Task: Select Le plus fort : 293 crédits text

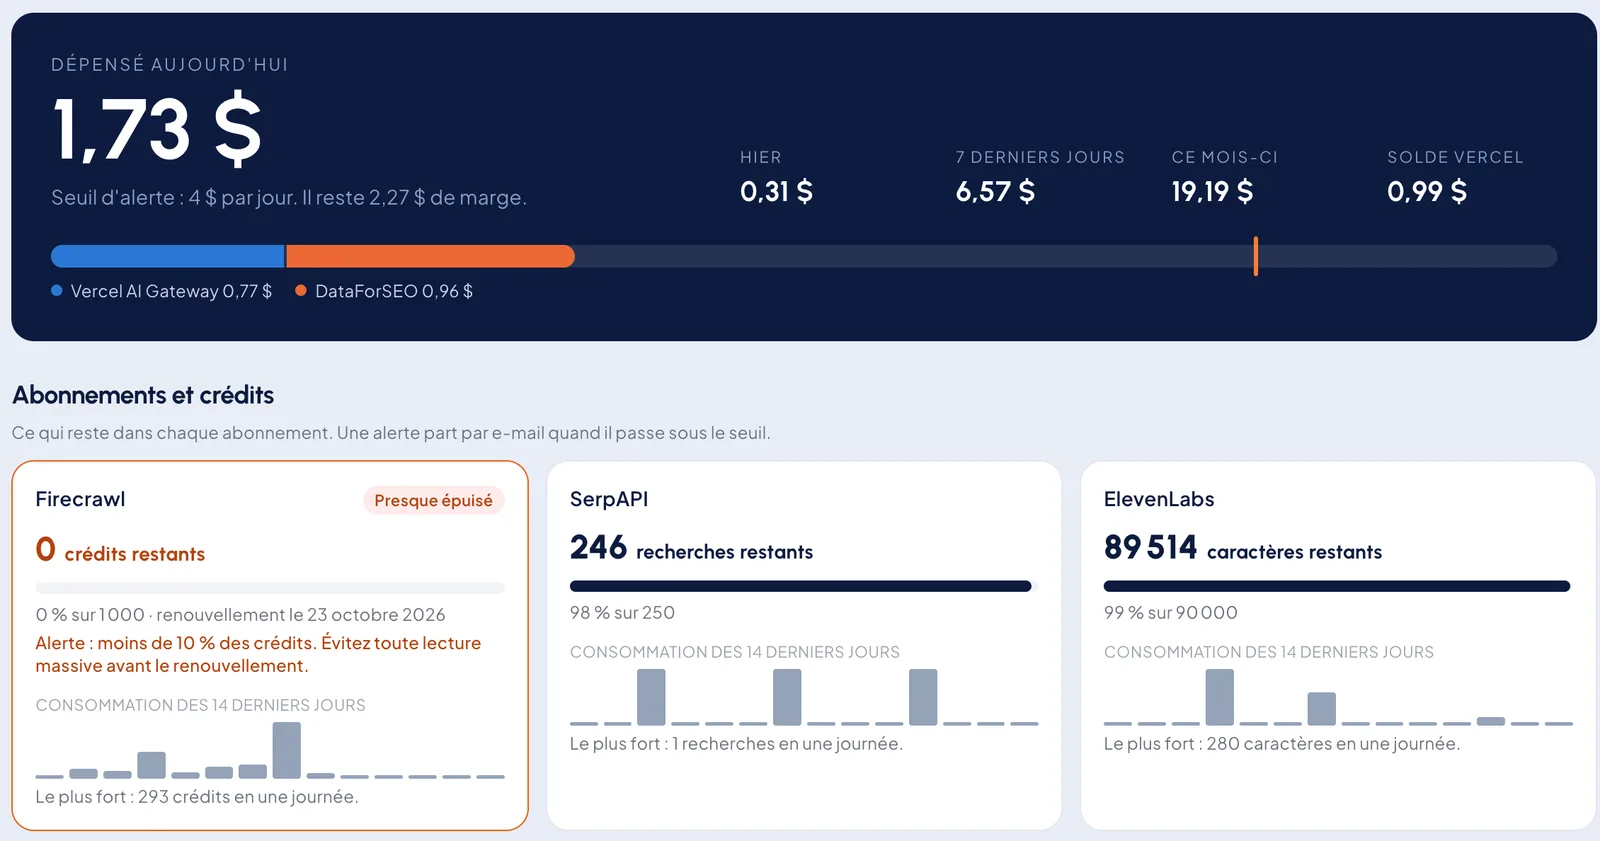Action: (x=196, y=797)
